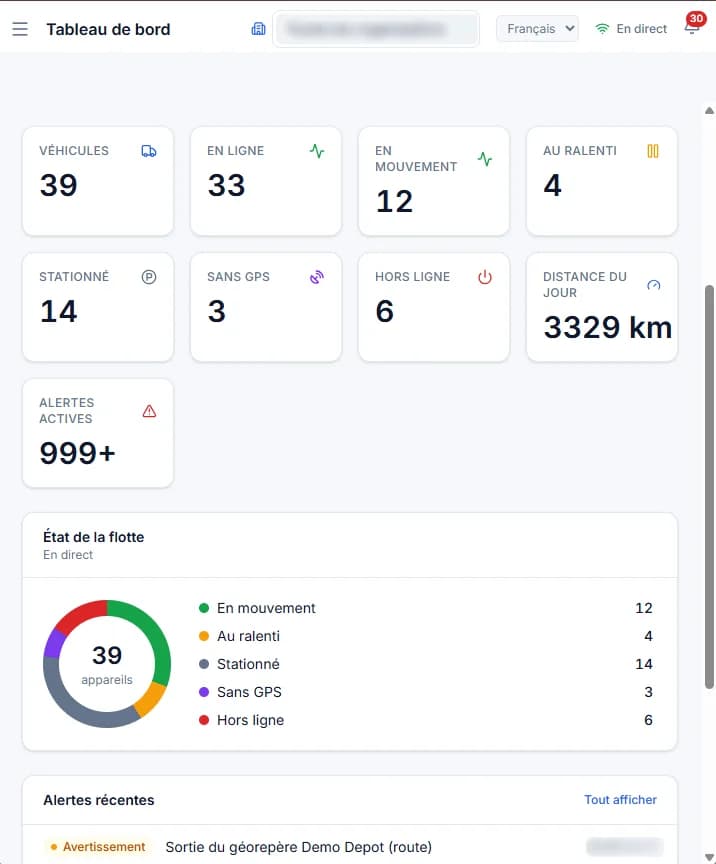Select the Alertes actives 999+ card
The width and height of the screenshot is (716, 864).
point(98,433)
